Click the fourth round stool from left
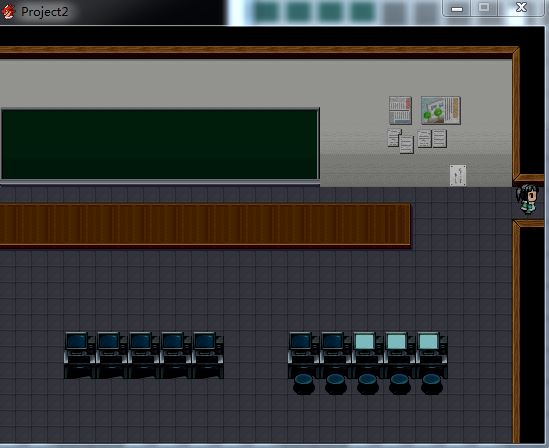Screen dimensions: 549x448 [x=400, y=384]
